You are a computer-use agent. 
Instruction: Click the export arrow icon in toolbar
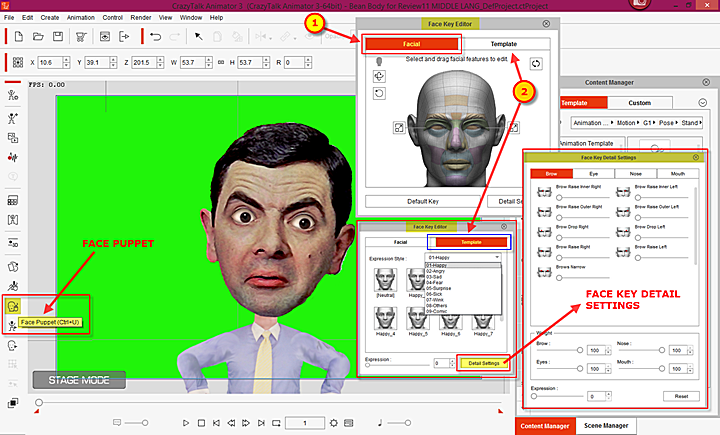[x=124, y=37]
